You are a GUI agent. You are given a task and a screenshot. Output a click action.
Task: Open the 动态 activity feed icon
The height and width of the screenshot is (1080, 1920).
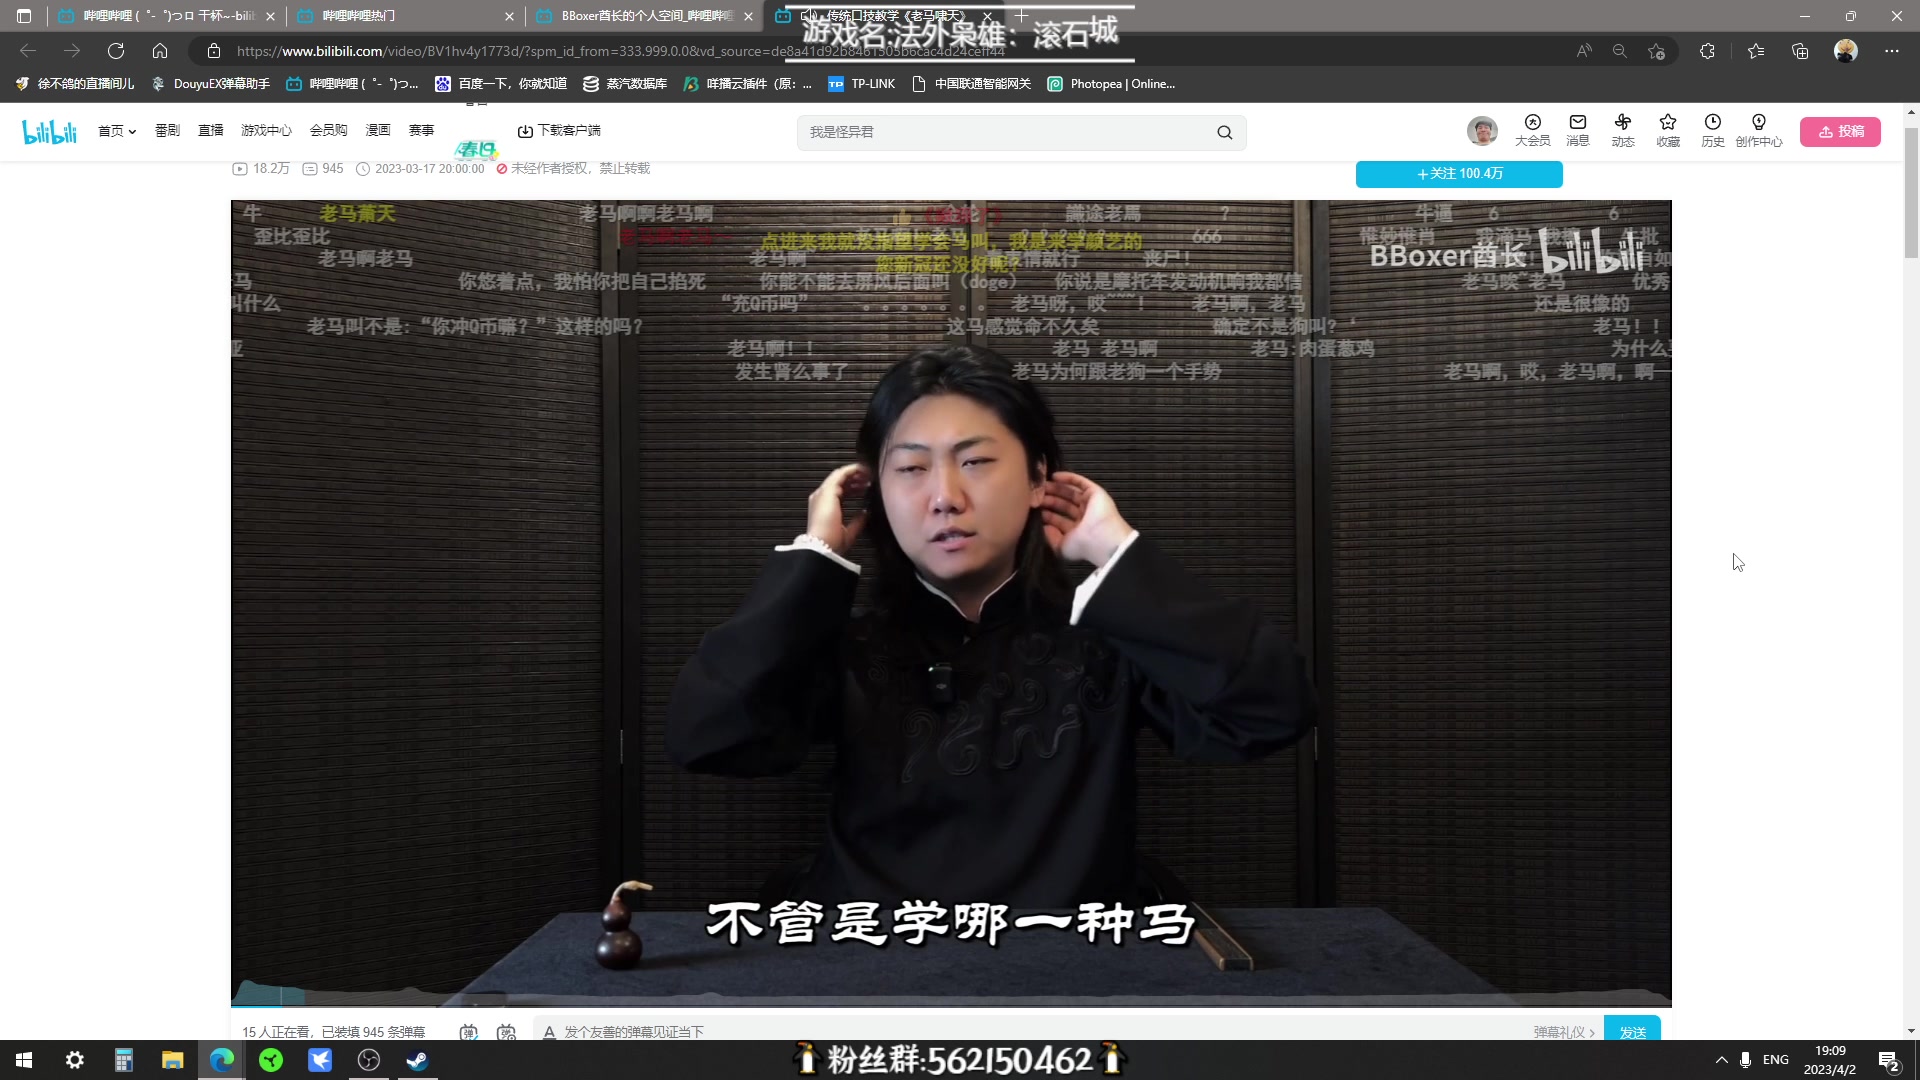(x=1622, y=131)
